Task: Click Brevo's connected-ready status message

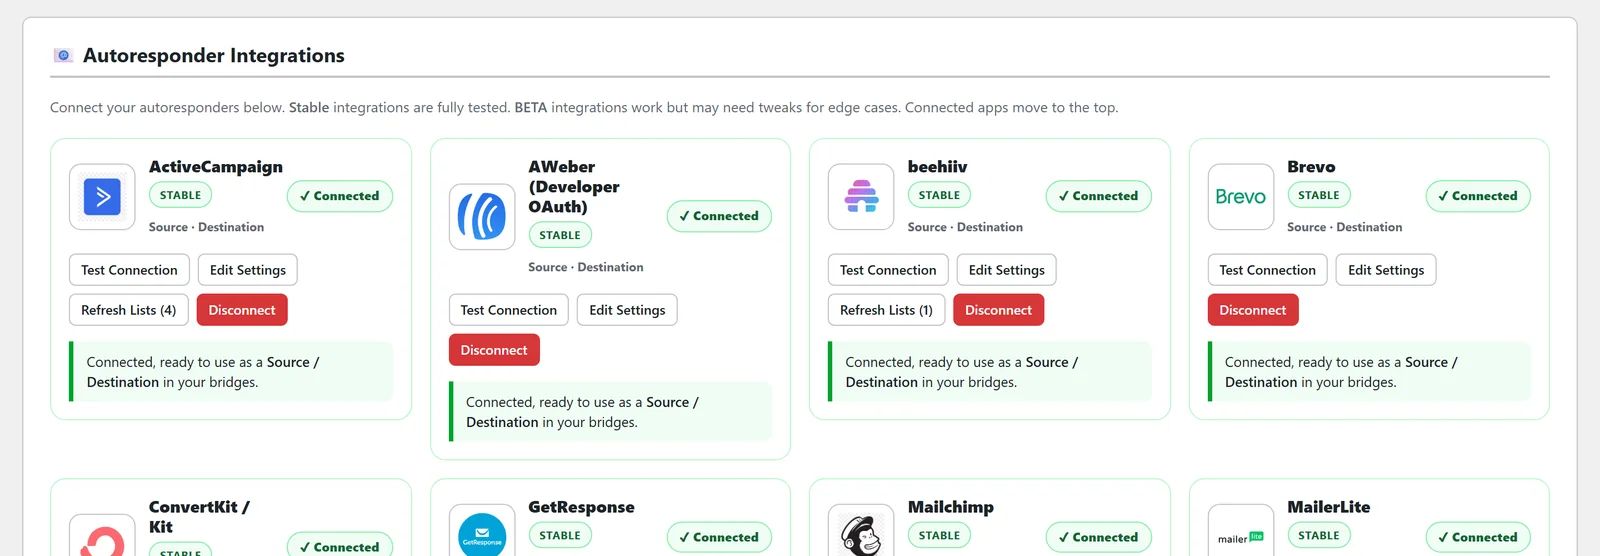Action: tap(1369, 372)
